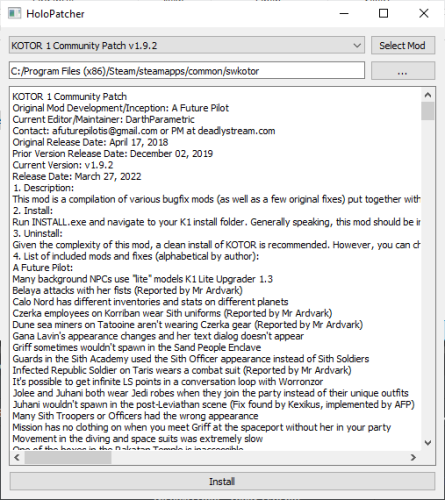Click 'Many Sith Troopers or Officers' line

pyautogui.click(x=135, y=416)
